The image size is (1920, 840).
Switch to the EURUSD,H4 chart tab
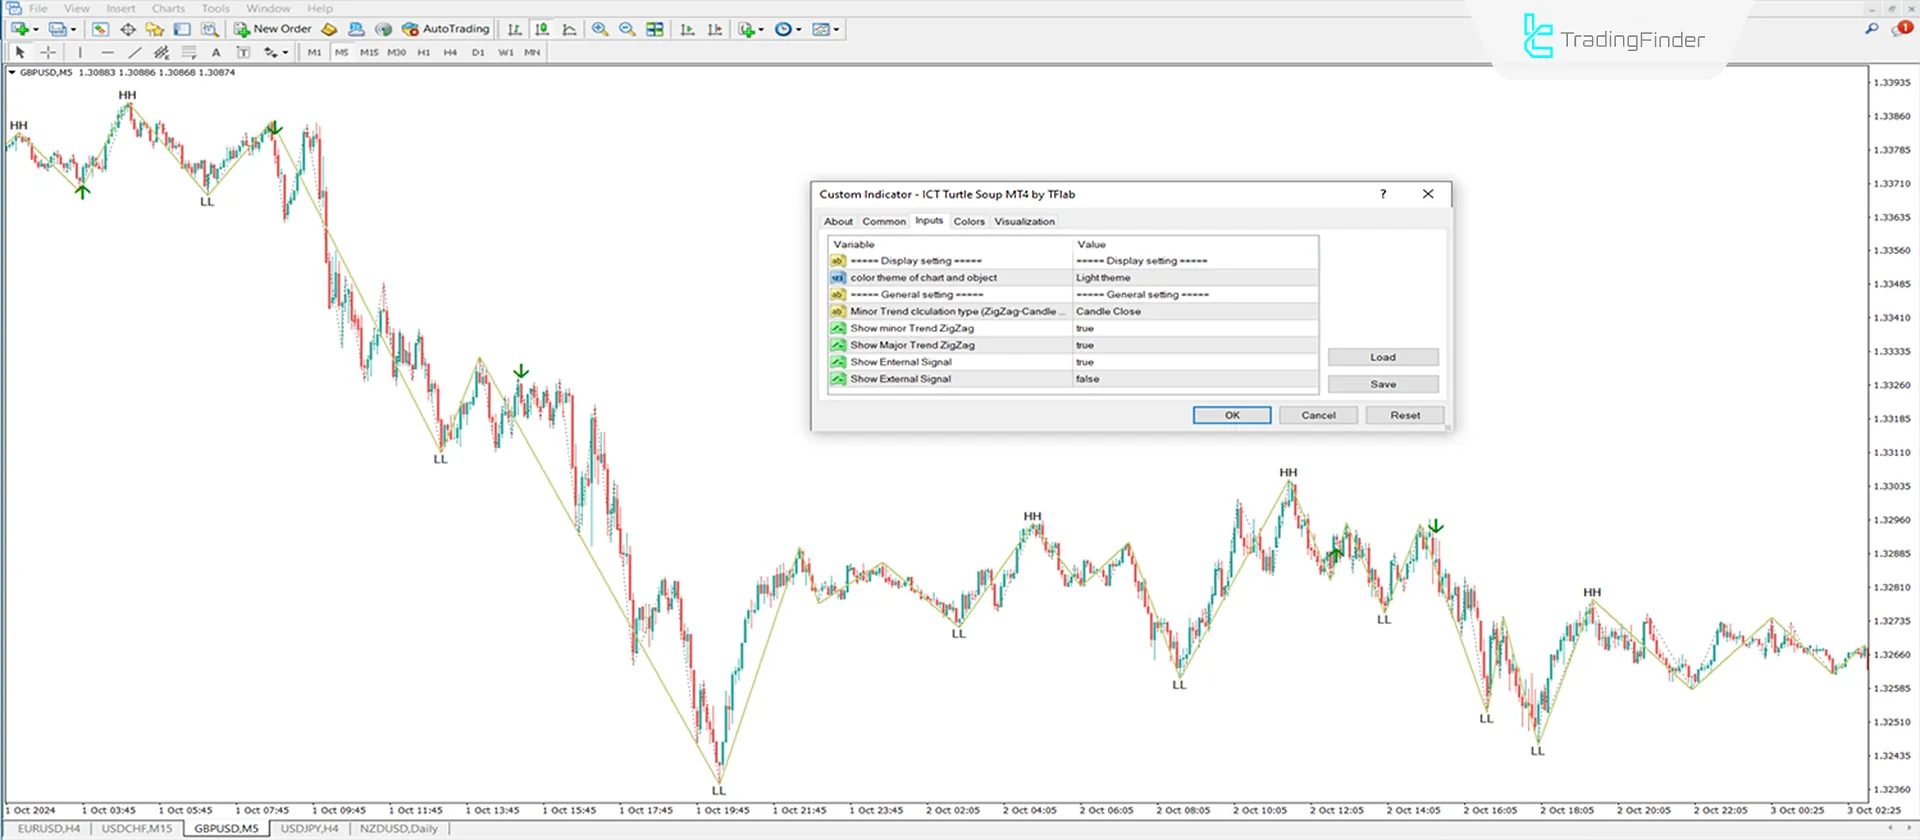click(x=48, y=828)
